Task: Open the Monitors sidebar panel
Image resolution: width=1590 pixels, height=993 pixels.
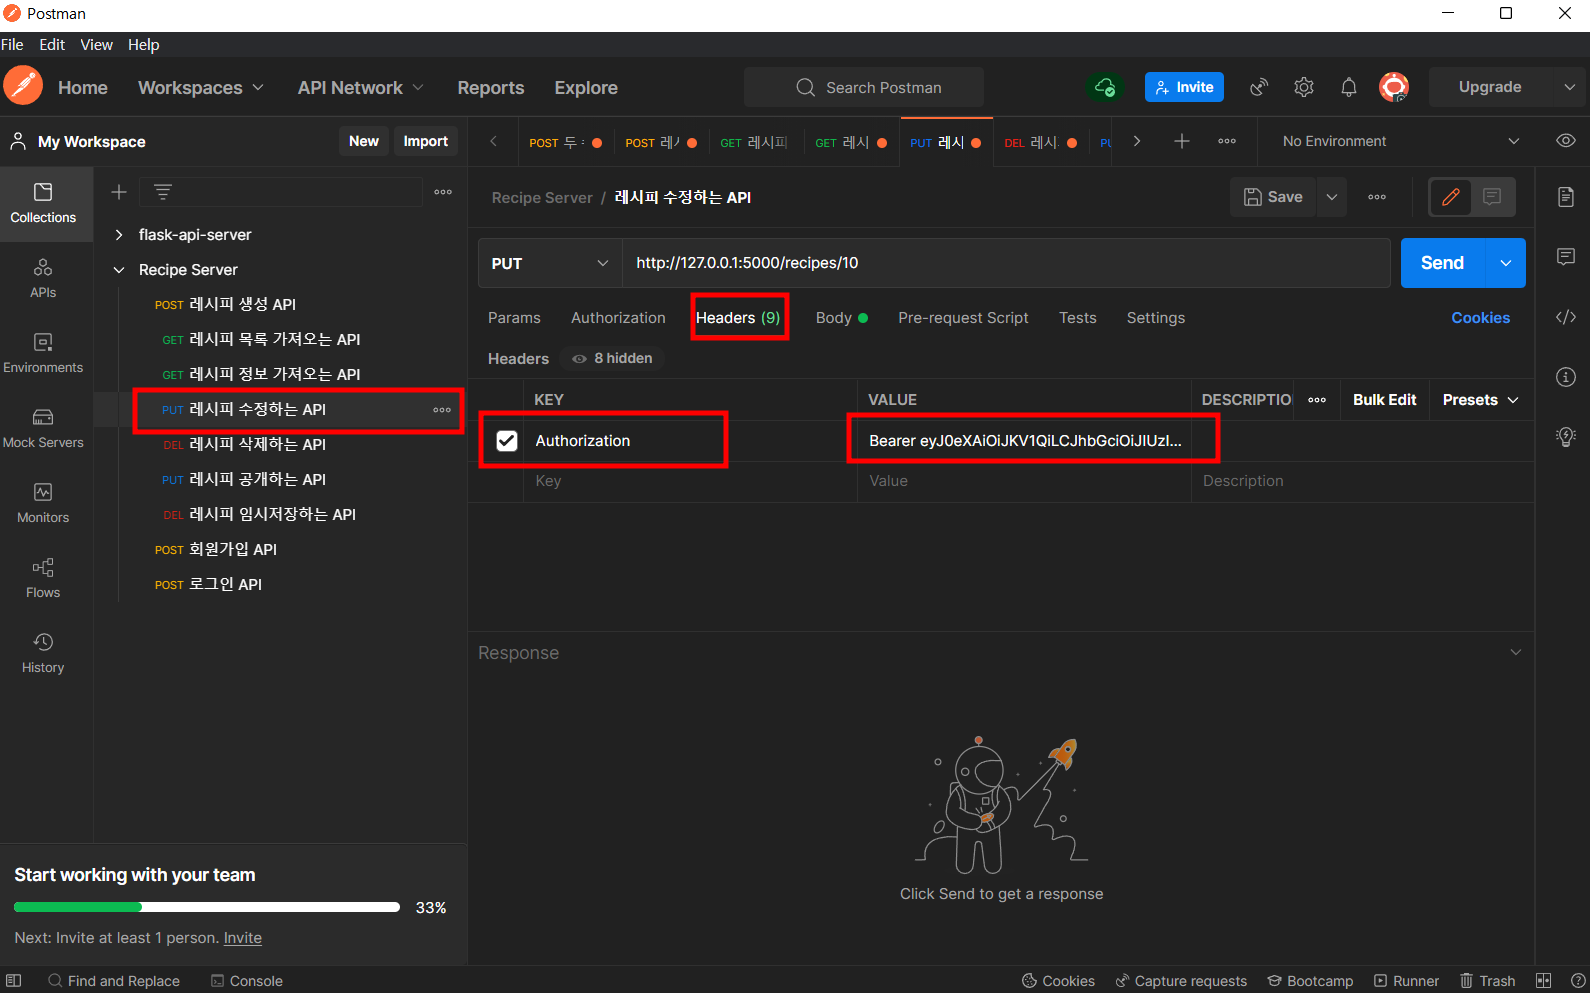Action: [x=43, y=503]
